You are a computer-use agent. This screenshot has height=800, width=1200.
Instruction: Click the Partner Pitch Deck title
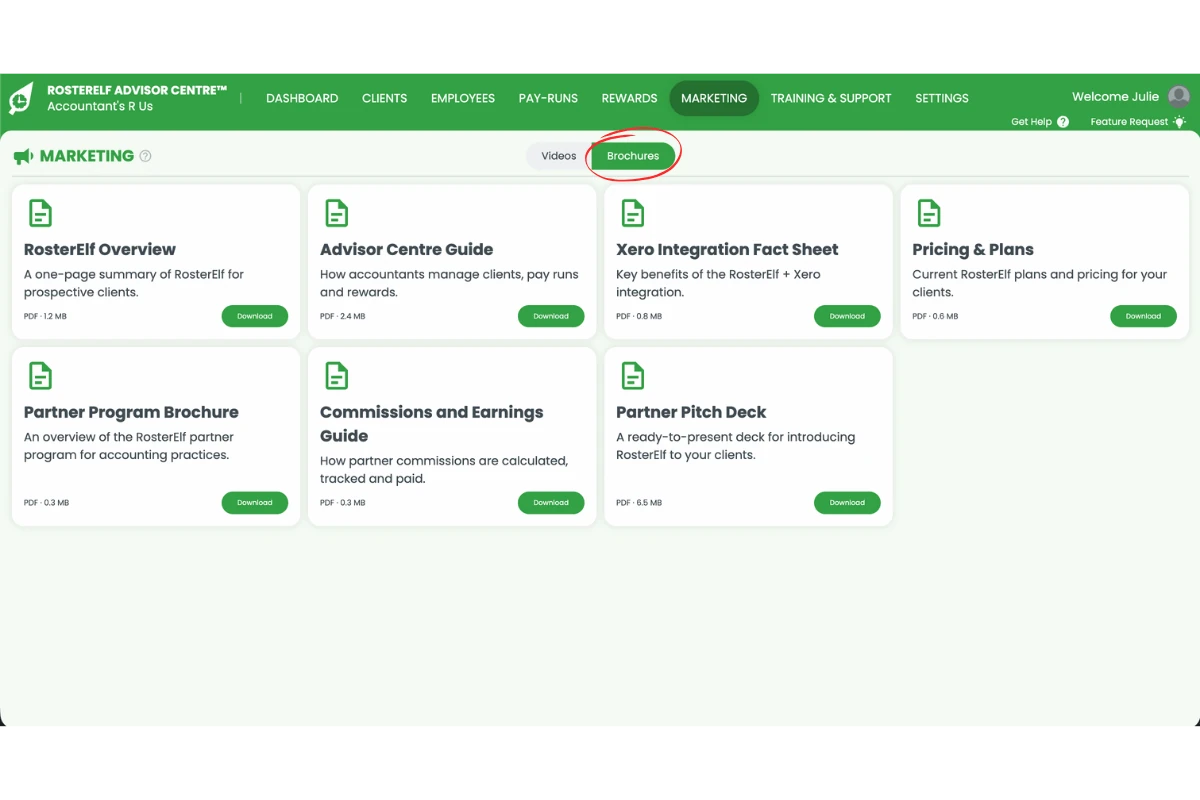[691, 412]
